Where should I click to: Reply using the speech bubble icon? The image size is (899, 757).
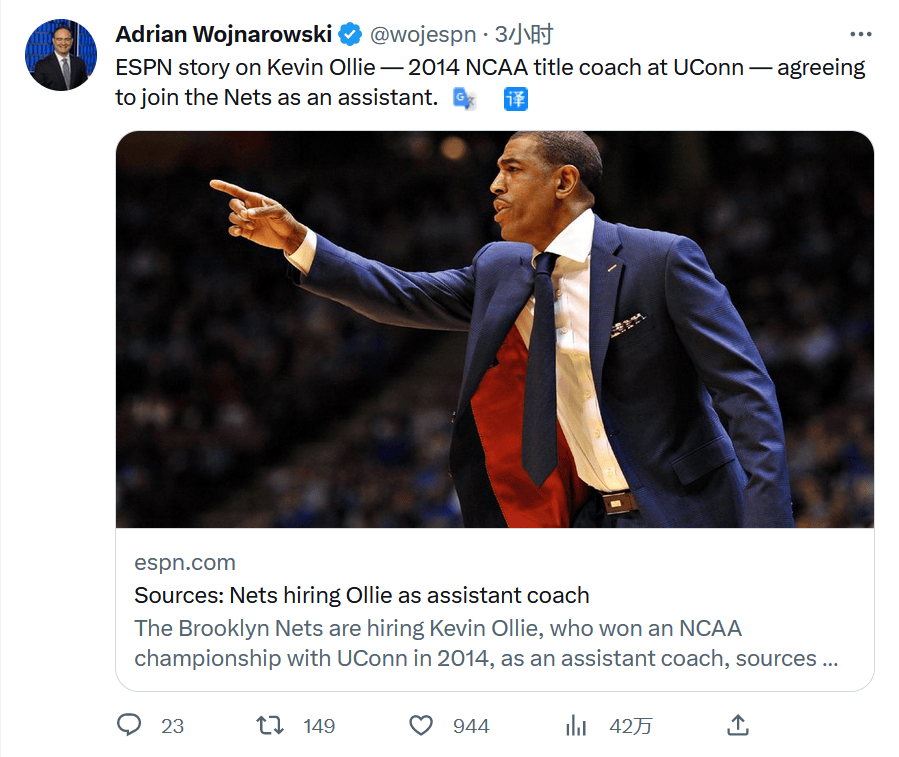(129, 725)
